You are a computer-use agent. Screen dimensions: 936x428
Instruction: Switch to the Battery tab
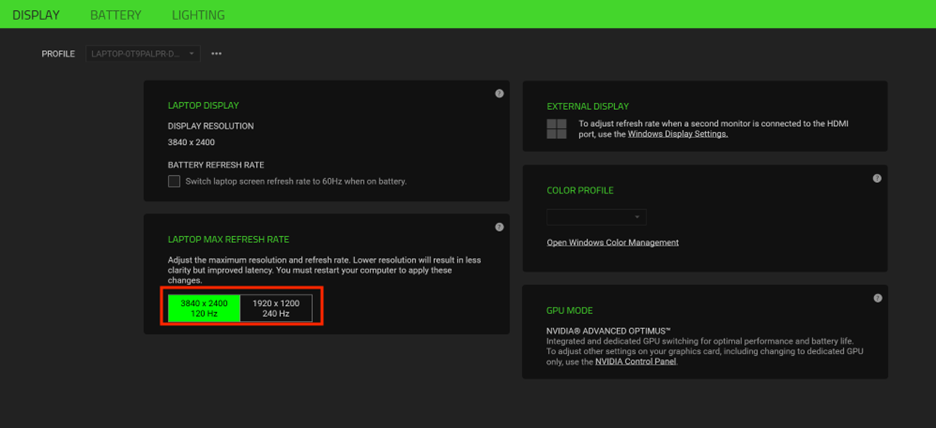[x=115, y=15]
